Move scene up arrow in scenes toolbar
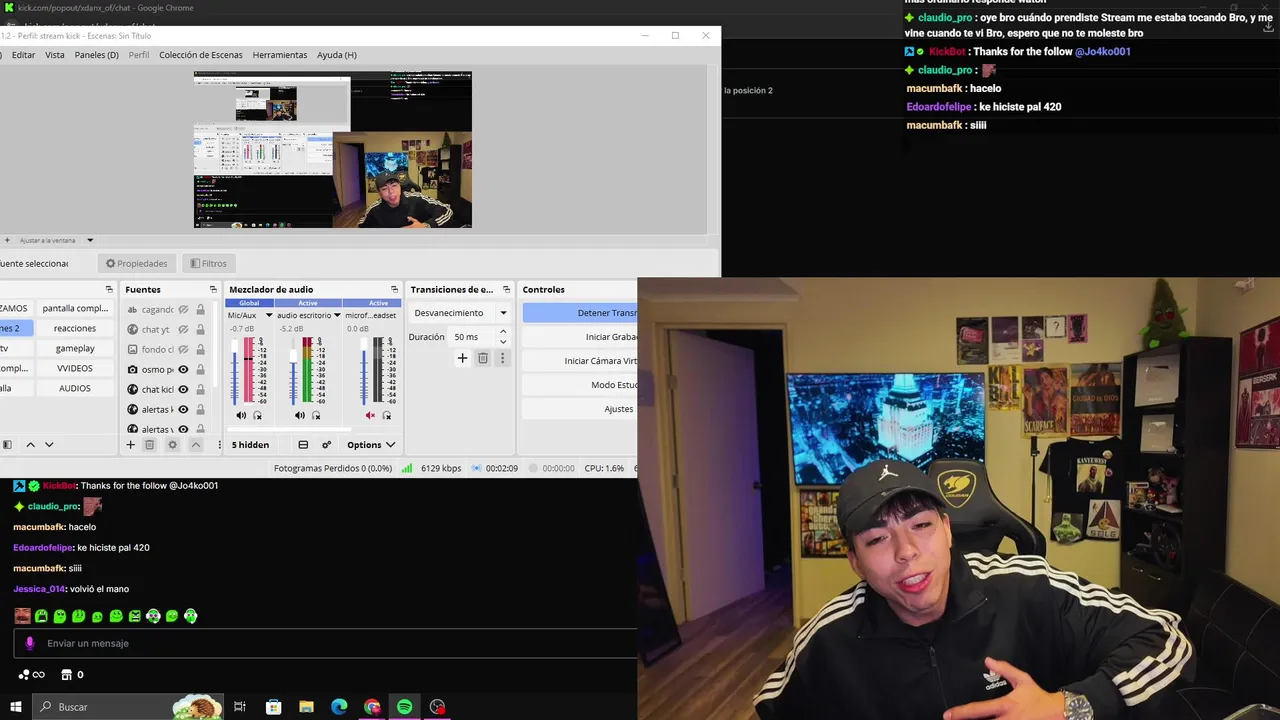 point(30,445)
